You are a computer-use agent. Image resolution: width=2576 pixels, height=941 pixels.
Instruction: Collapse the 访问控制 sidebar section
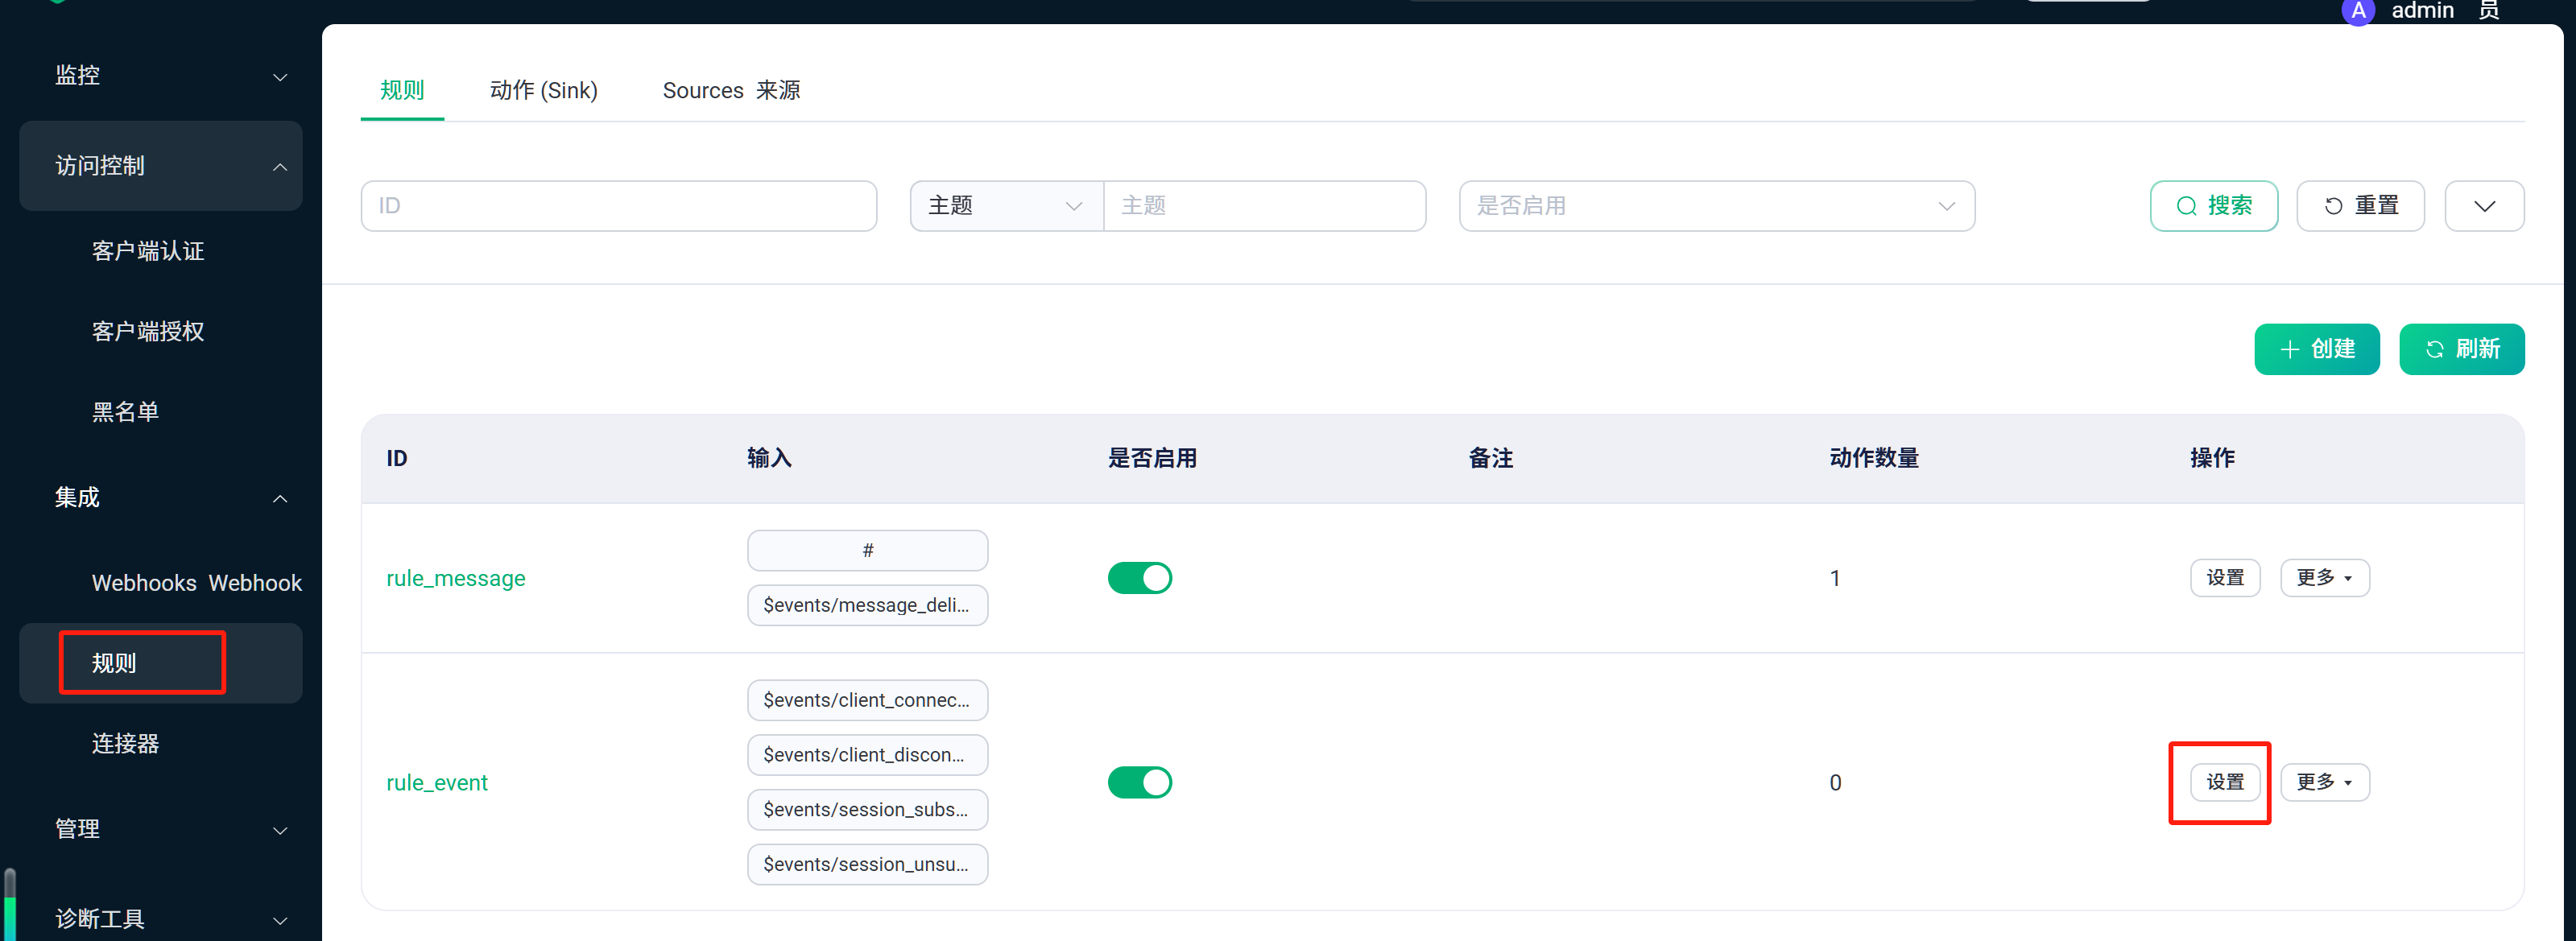pos(161,166)
